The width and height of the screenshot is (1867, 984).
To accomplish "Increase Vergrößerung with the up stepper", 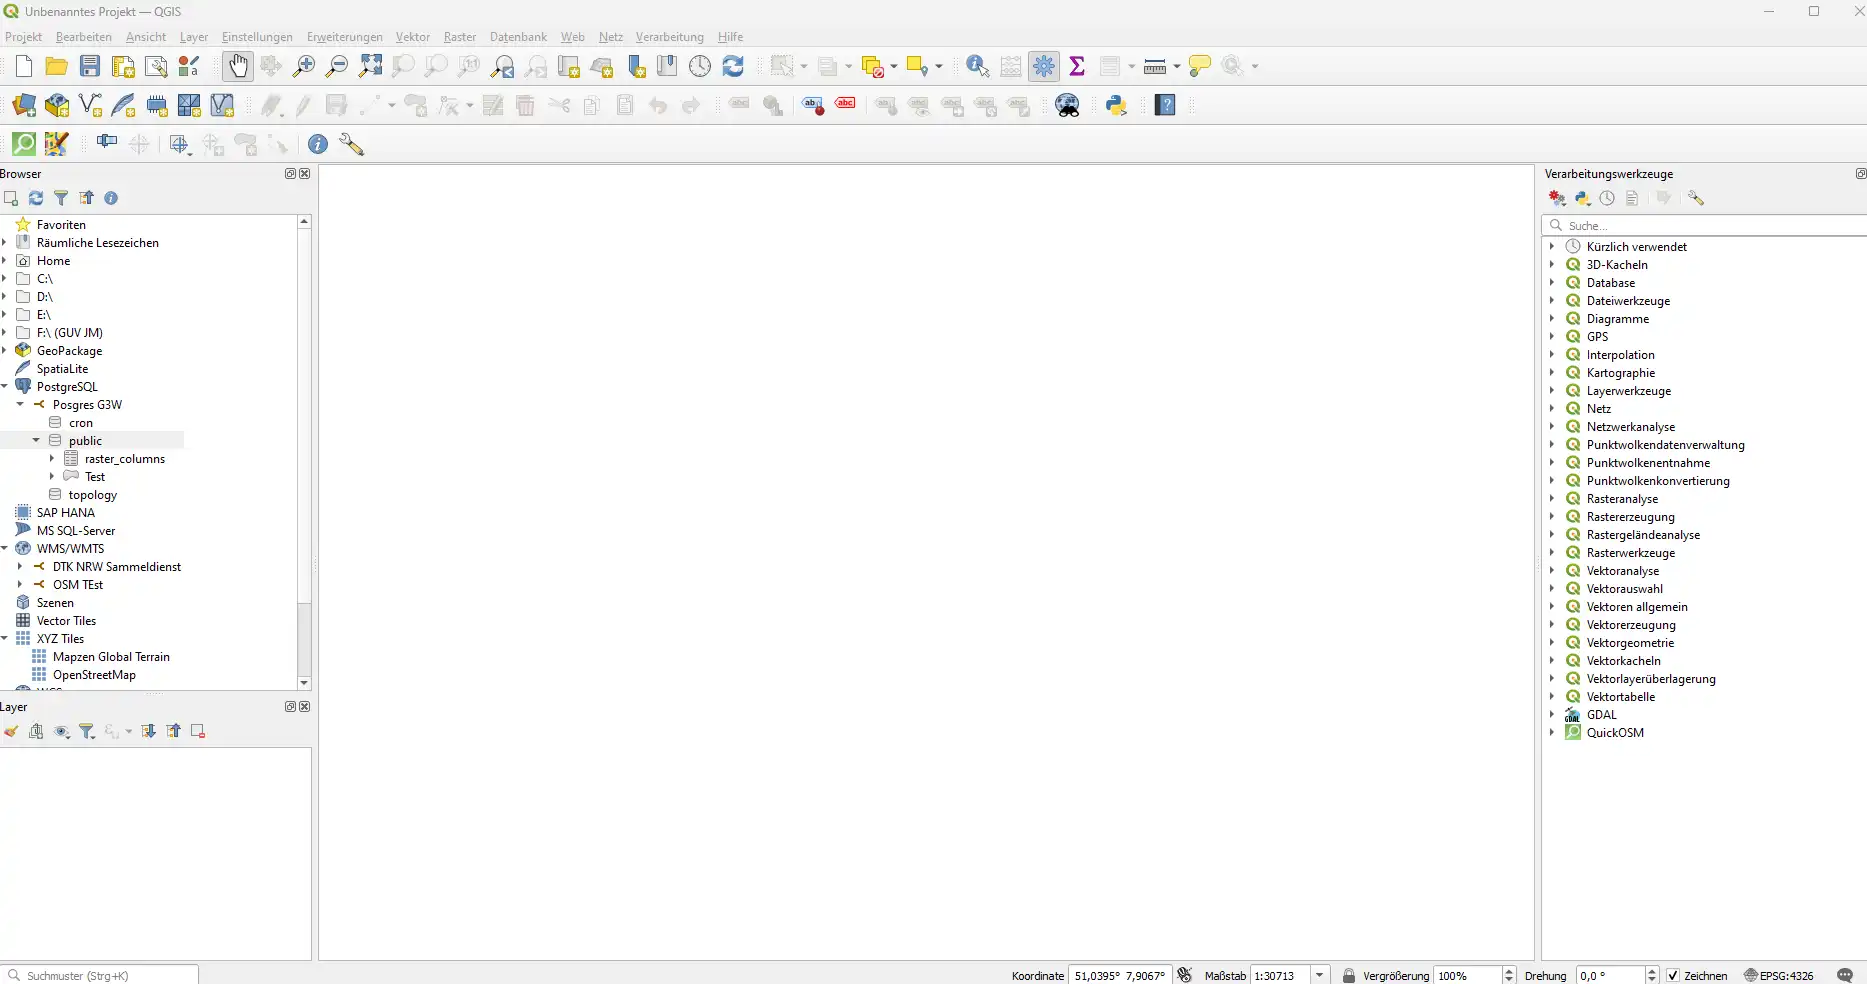I will point(1509,971).
